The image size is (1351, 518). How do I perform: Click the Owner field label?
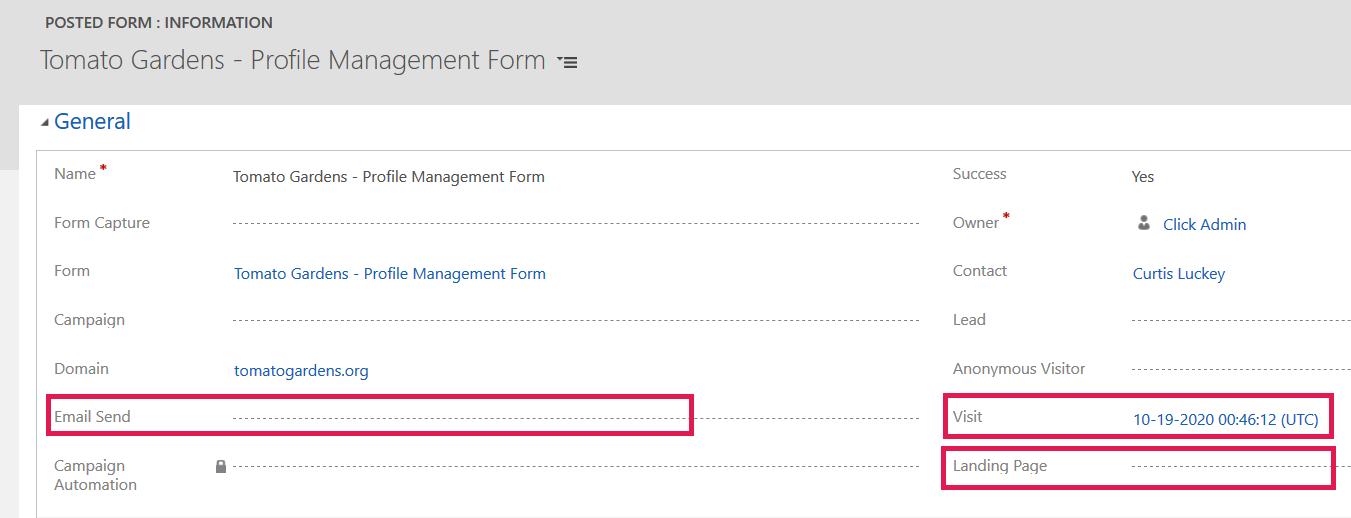pos(976,223)
